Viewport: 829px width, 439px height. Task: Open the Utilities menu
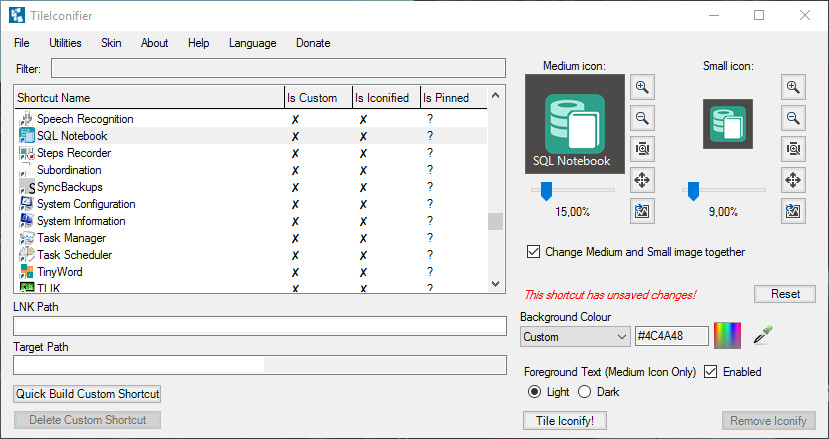click(66, 43)
